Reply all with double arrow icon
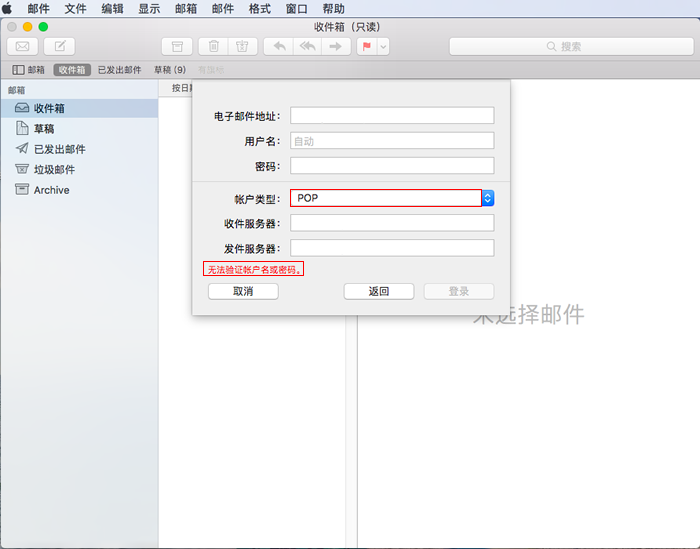Image resolution: width=700 pixels, height=549 pixels. pos(307,46)
